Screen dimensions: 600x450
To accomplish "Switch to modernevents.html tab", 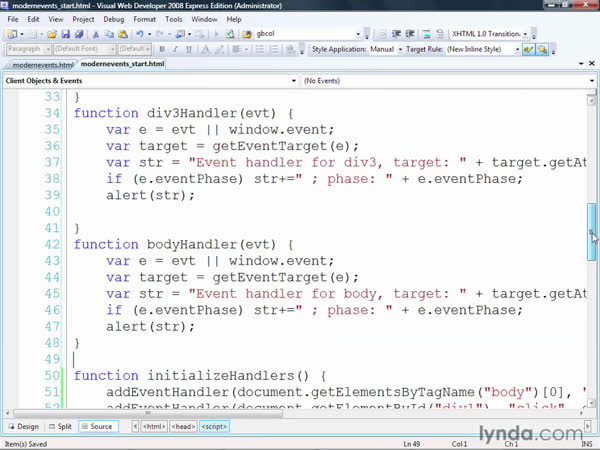I will (x=37, y=64).
